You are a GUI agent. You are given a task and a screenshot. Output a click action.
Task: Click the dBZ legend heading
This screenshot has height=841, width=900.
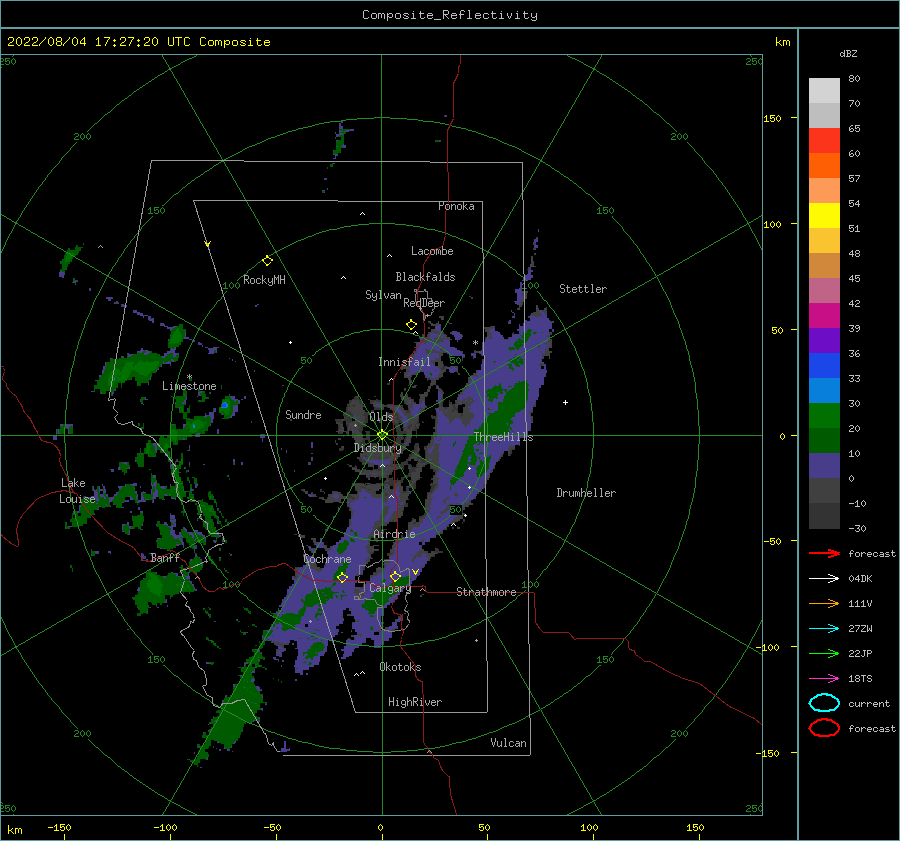pos(848,53)
